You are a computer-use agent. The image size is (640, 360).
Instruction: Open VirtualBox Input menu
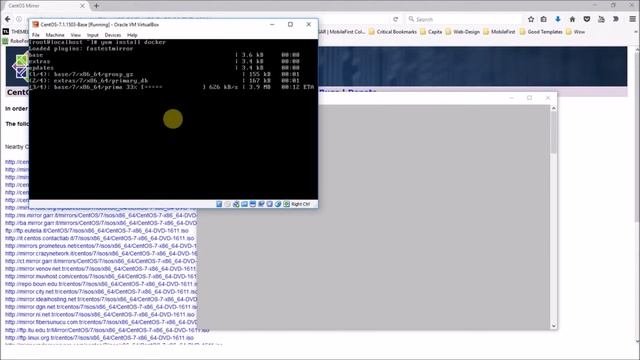(x=93, y=35)
